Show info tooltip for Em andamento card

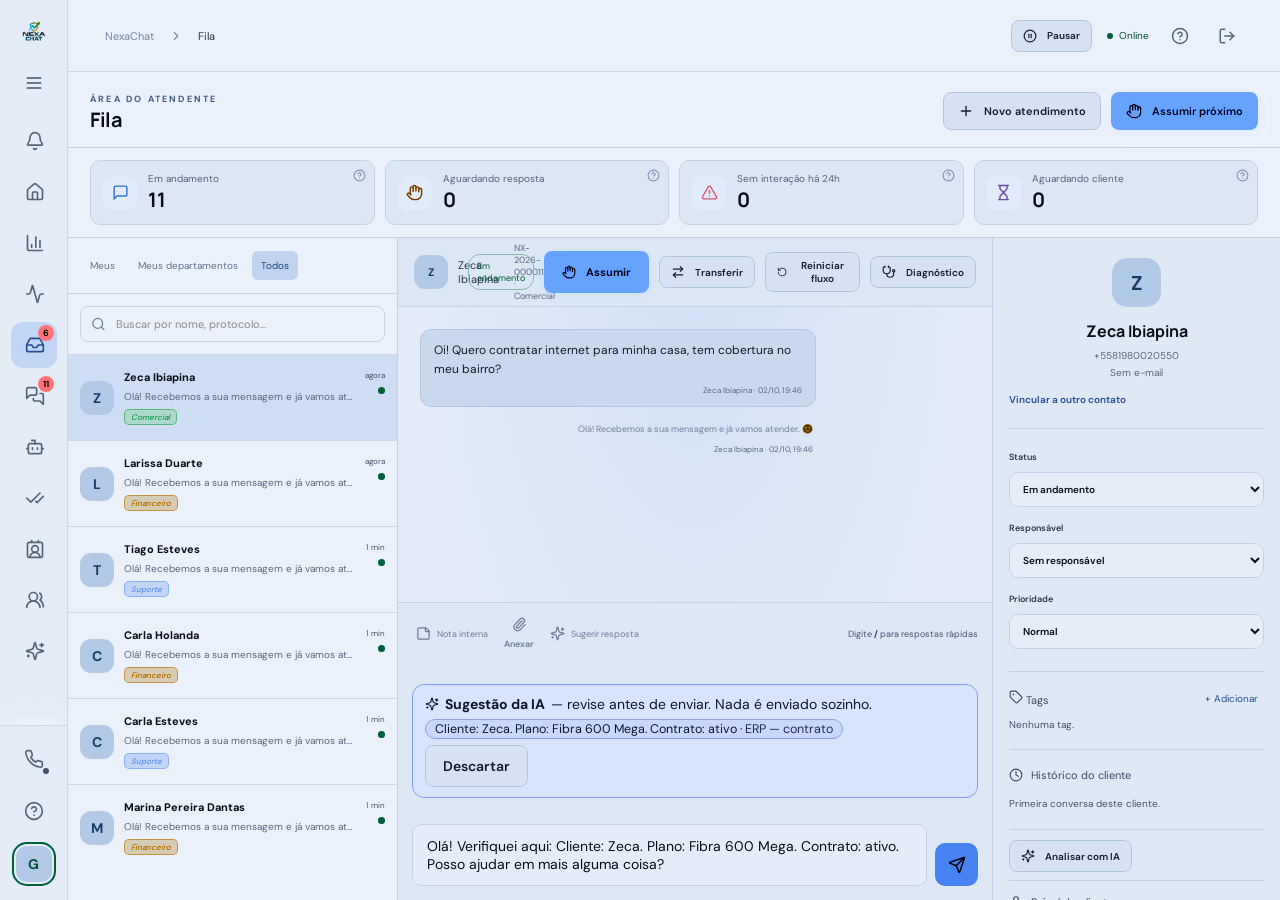[x=359, y=175]
